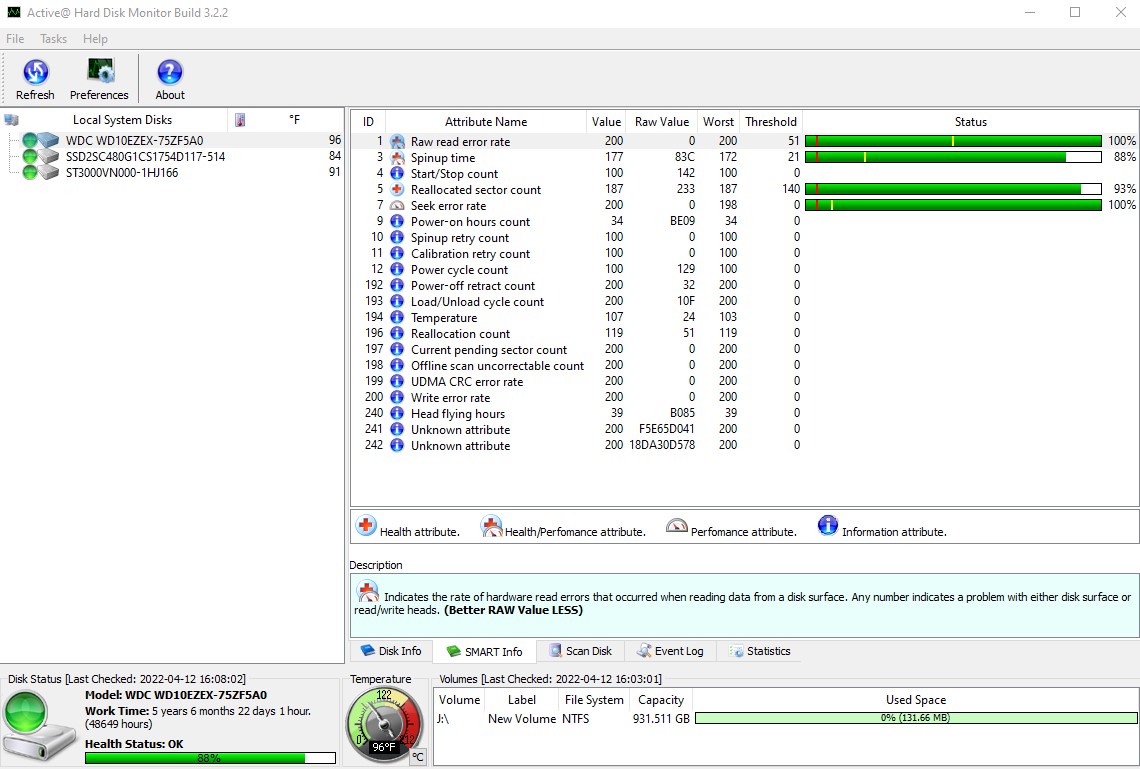This screenshot has height=769, width=1140.
Task: Click the thermometer icon column header
Action: pyautogui.click(x=240, y=120)
